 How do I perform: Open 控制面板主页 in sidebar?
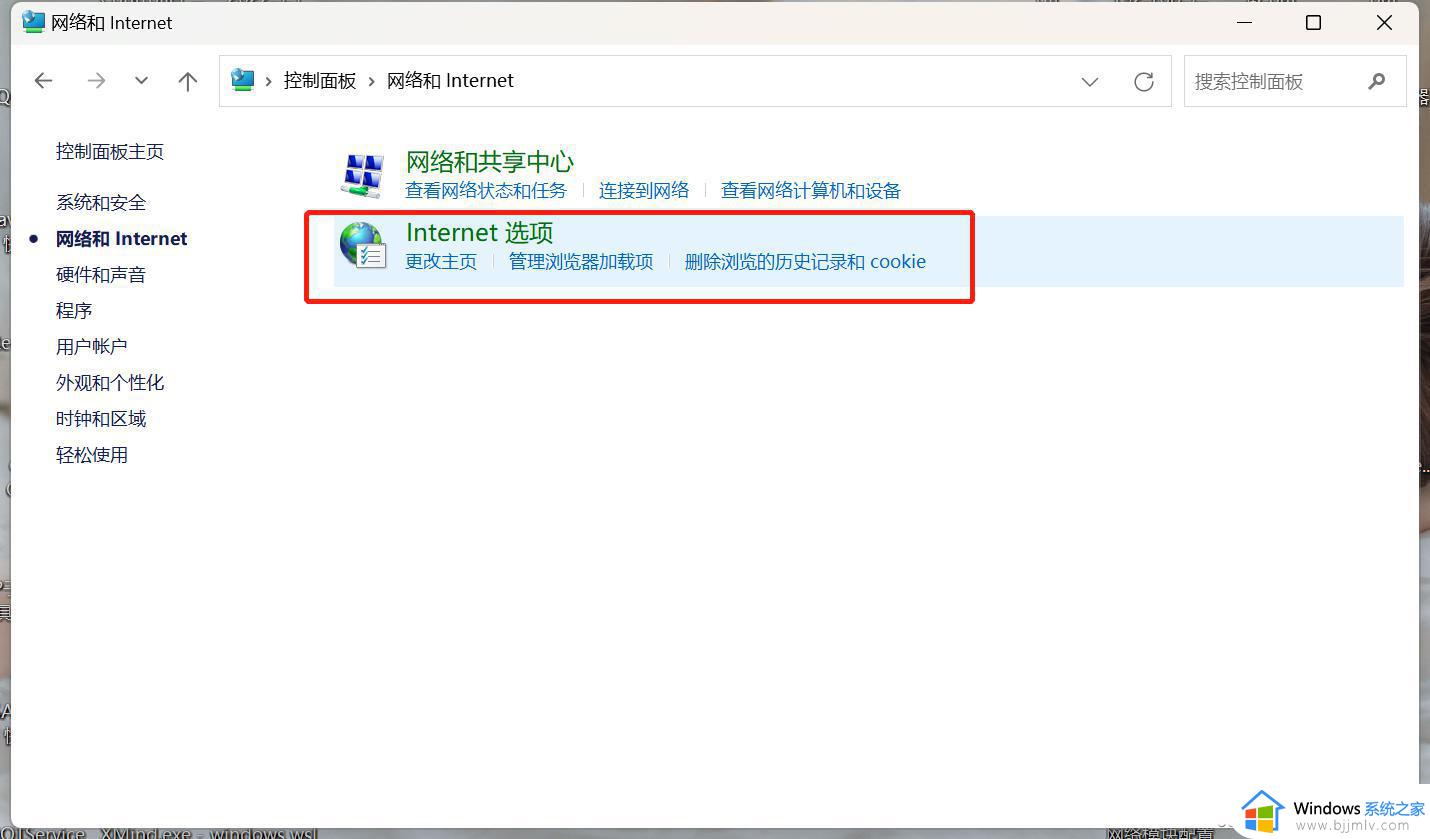pos(110,151)
